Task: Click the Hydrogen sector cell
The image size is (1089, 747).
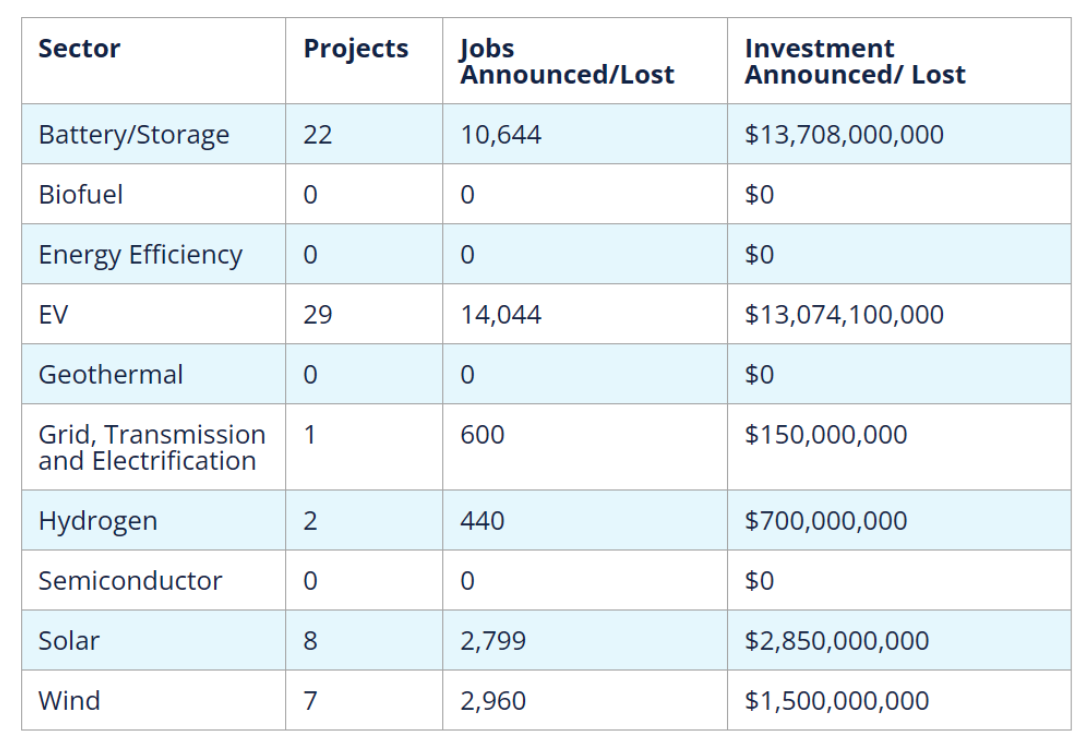Action: pos(97,521)
